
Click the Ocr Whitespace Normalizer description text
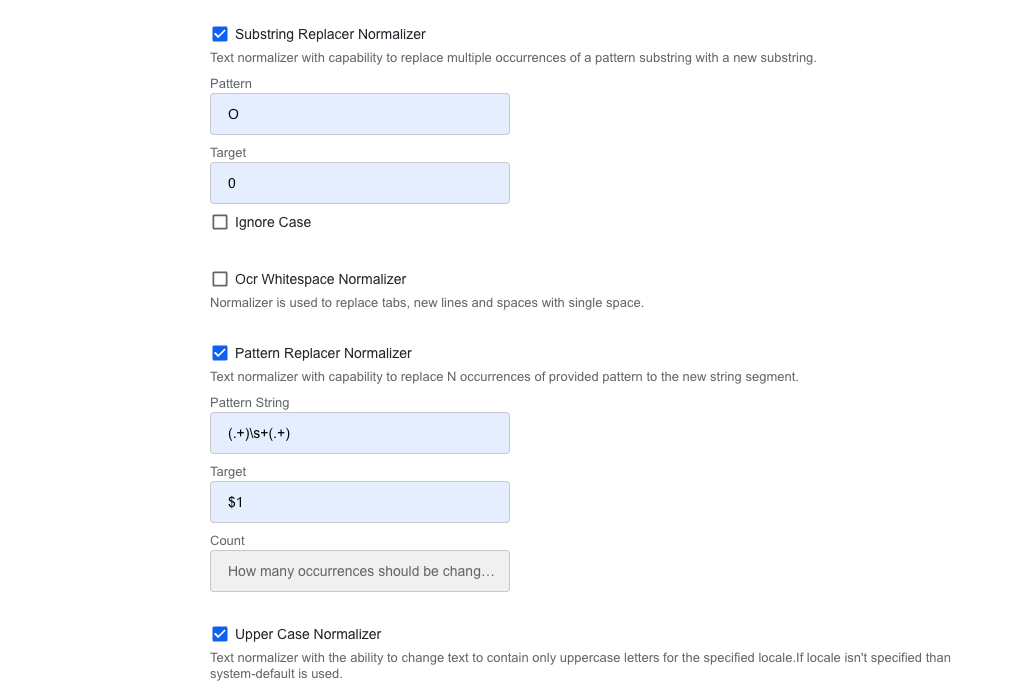427,303
